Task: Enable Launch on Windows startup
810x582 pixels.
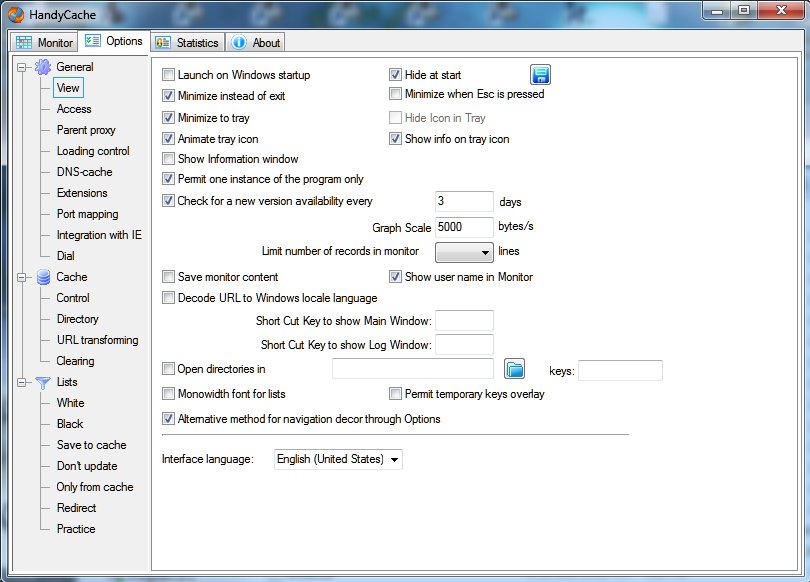Action: point(168,75)
